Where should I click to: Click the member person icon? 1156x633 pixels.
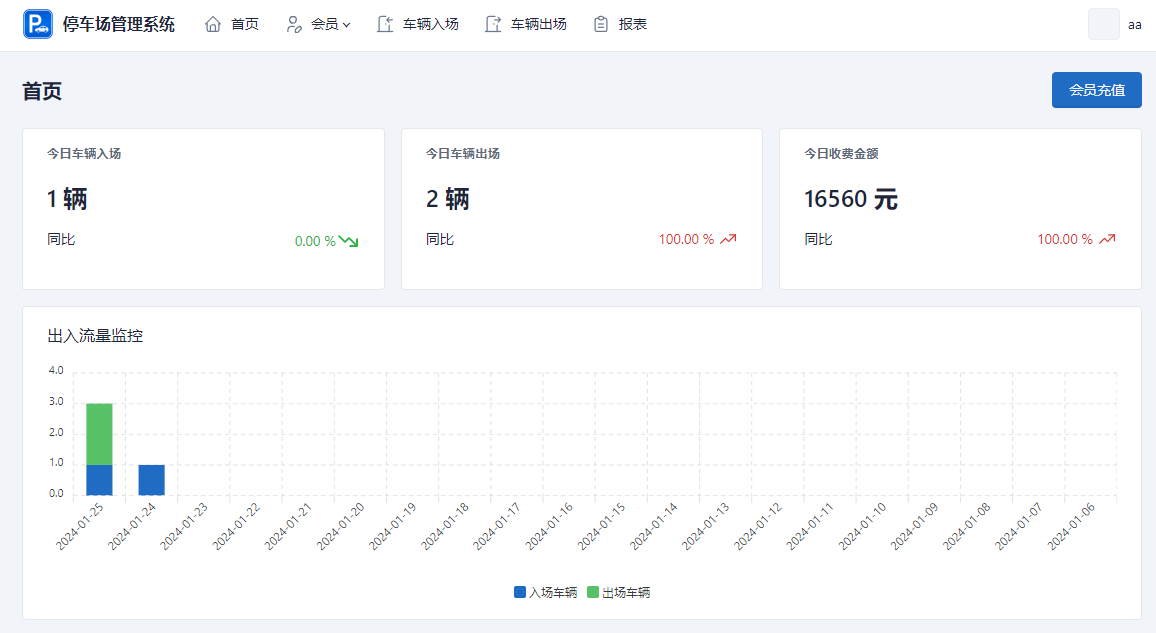[x=293, y=24]
